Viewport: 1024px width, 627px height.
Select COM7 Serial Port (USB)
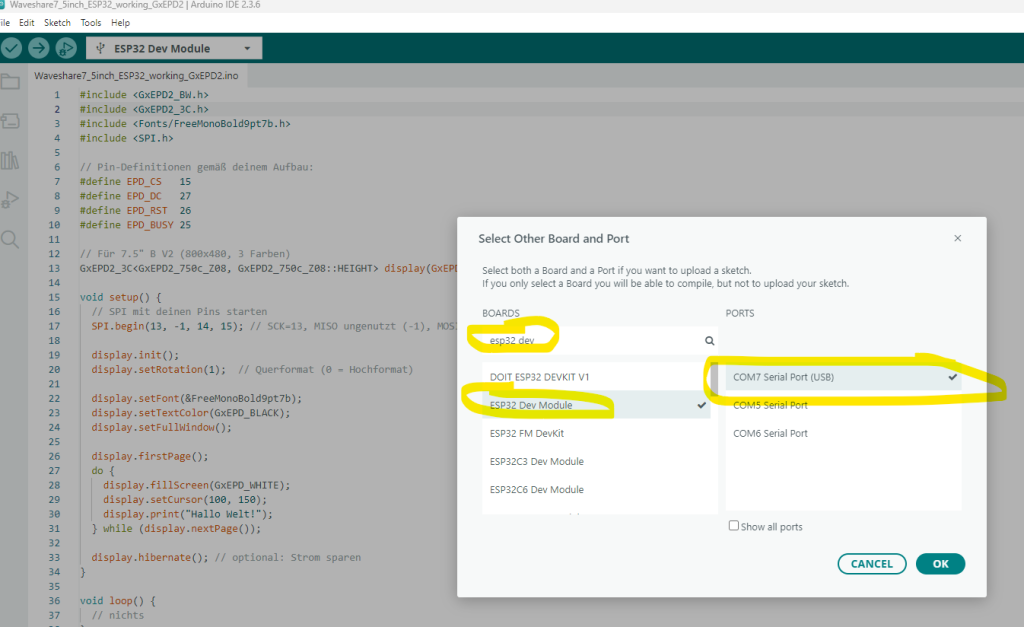pos(843,377)
